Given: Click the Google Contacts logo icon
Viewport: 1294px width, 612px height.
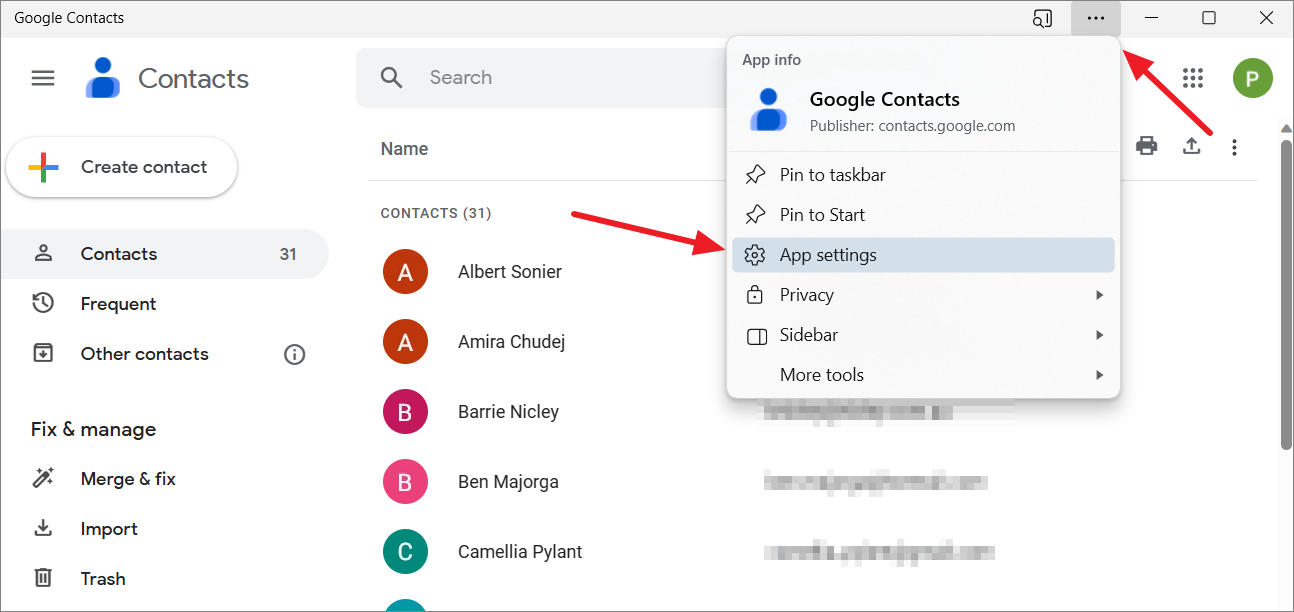Looking at the screenshot, I should coord(103,78).
